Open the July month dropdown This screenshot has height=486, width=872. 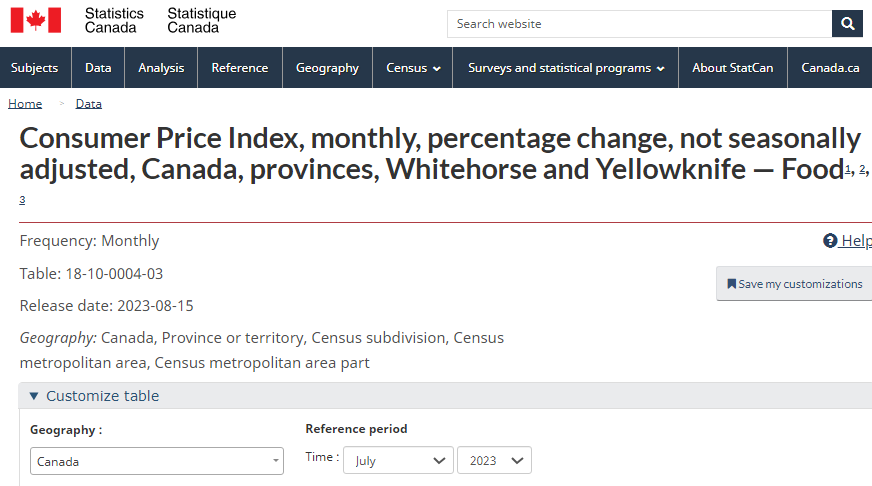click(398, 460)
